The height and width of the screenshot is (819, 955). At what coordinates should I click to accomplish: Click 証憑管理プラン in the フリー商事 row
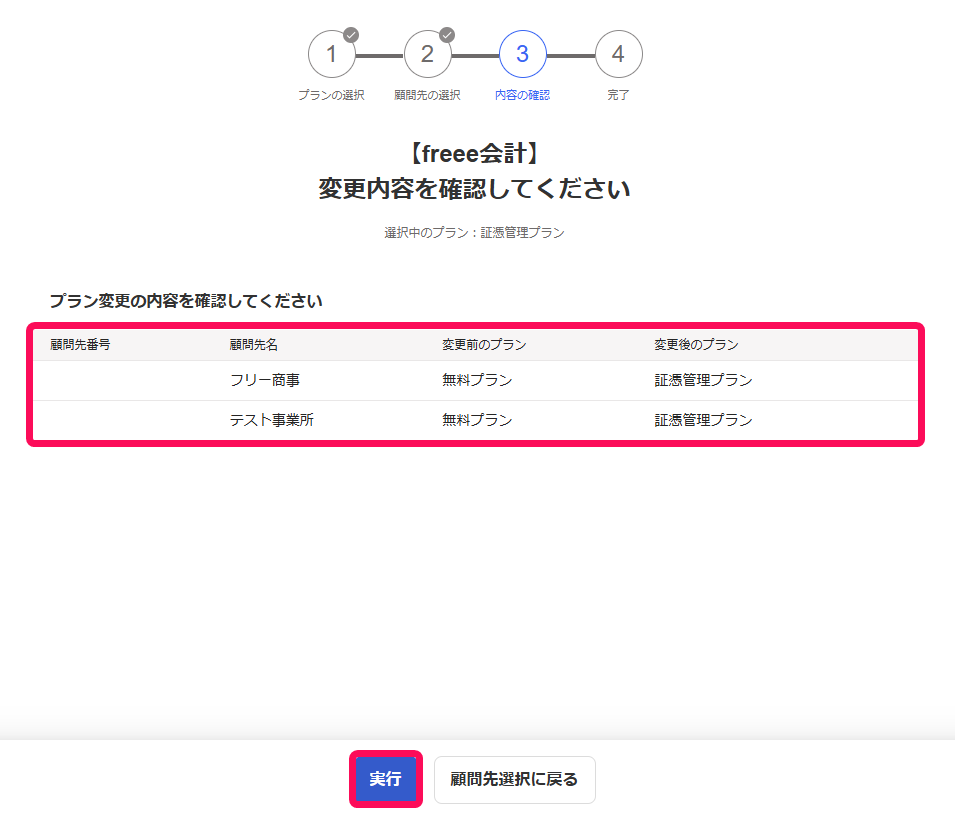[703, 380]
